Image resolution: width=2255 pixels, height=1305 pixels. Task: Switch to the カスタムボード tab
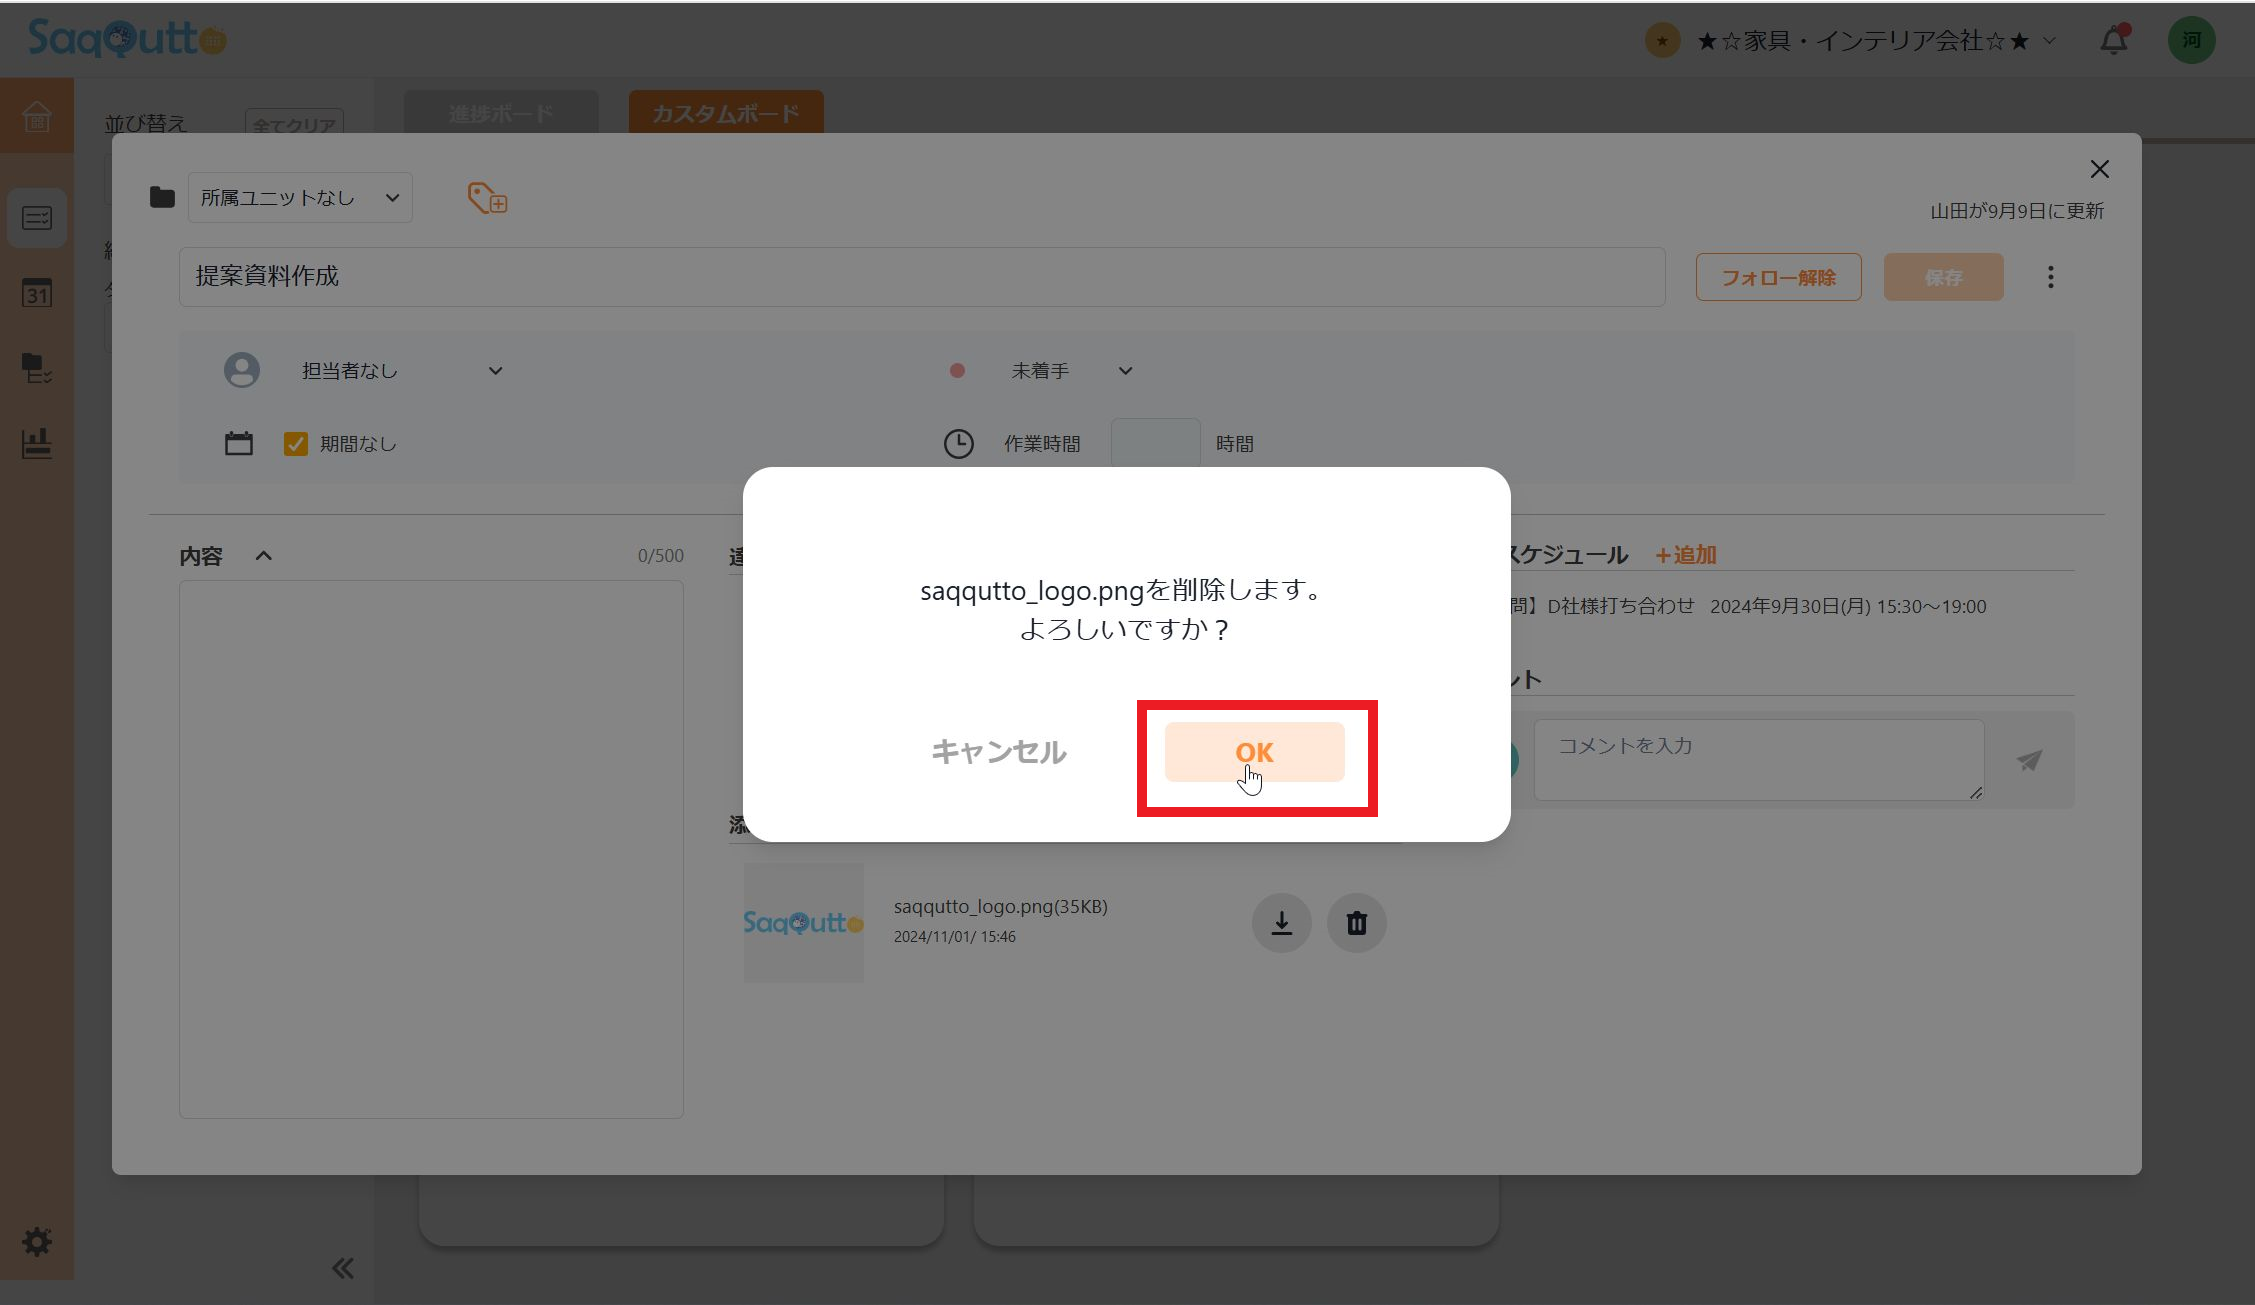point(725,113)
